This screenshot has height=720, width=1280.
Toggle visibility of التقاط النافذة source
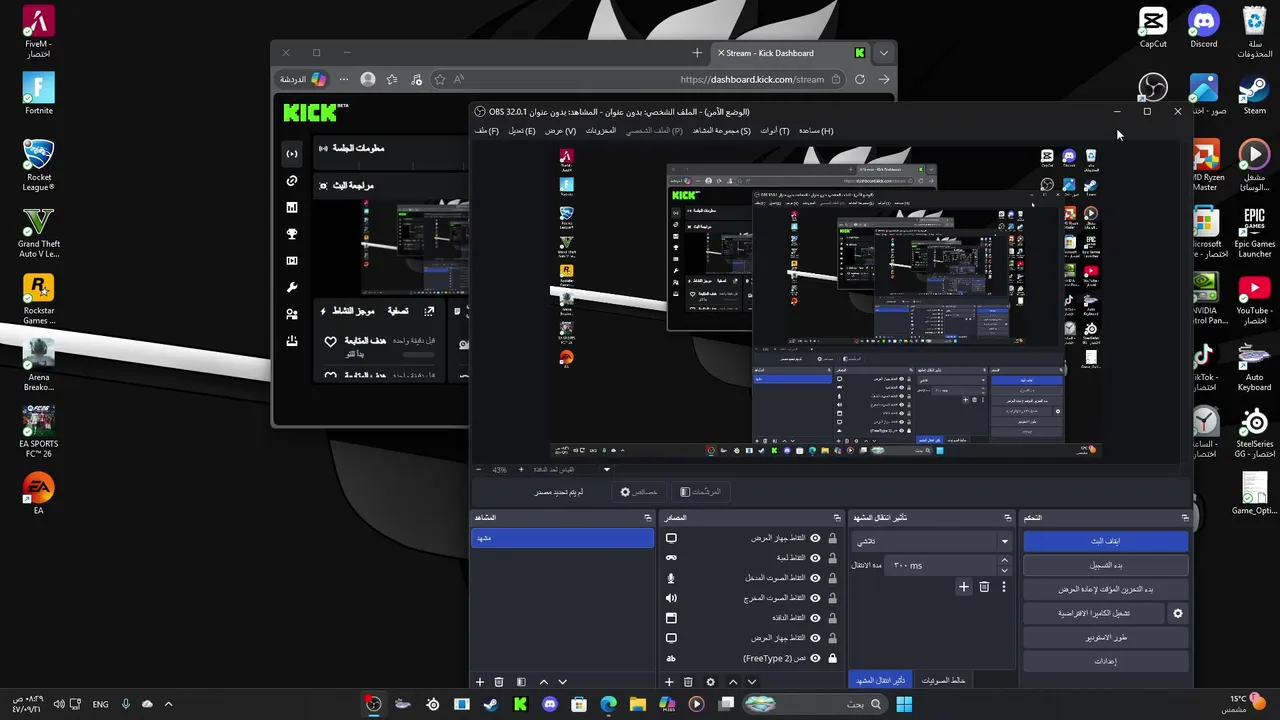(815, 618)
